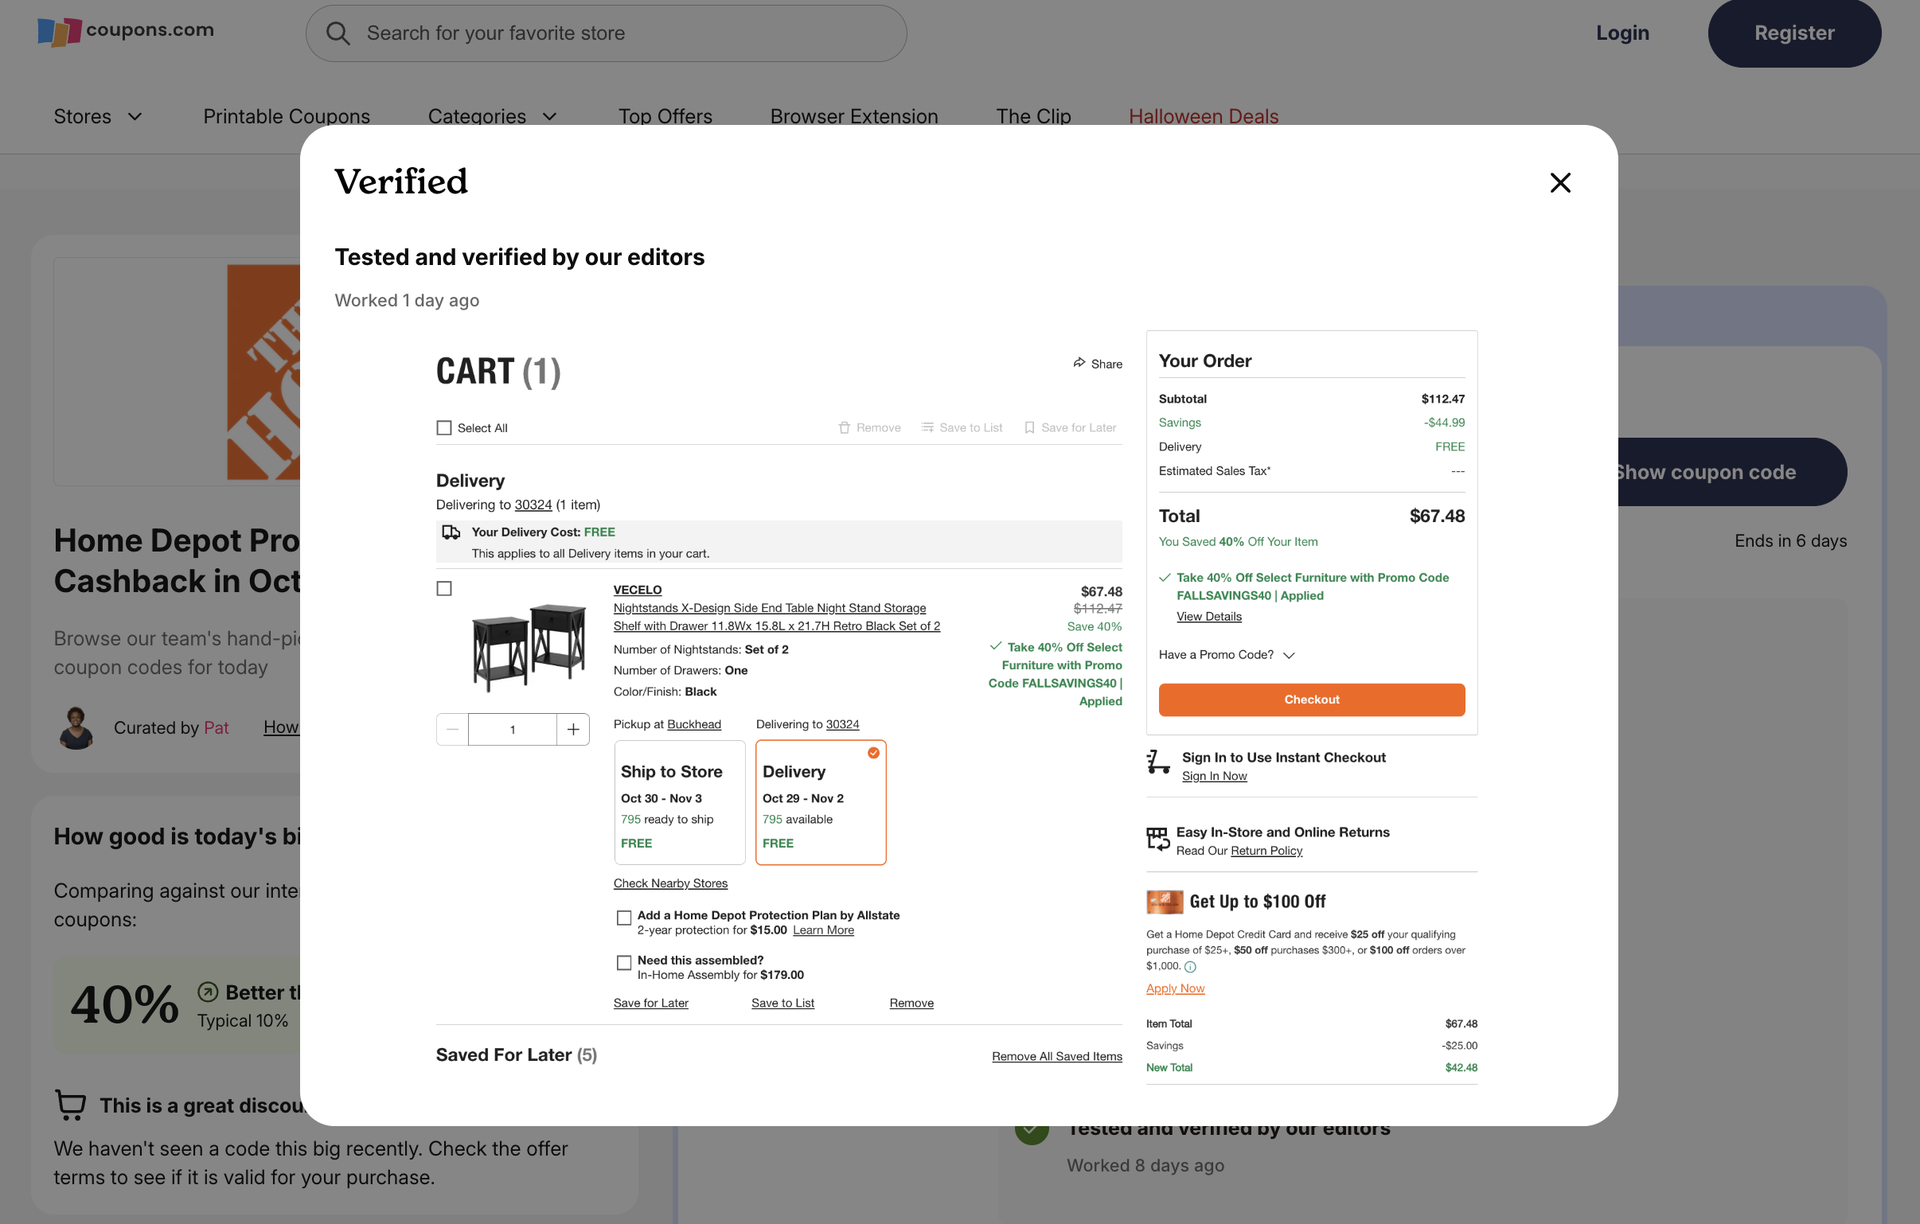The height and width of the screenshot is (1224, 1920).
Task: Check Home Depot Protection Plan checkbox
Action: (624, 918)
